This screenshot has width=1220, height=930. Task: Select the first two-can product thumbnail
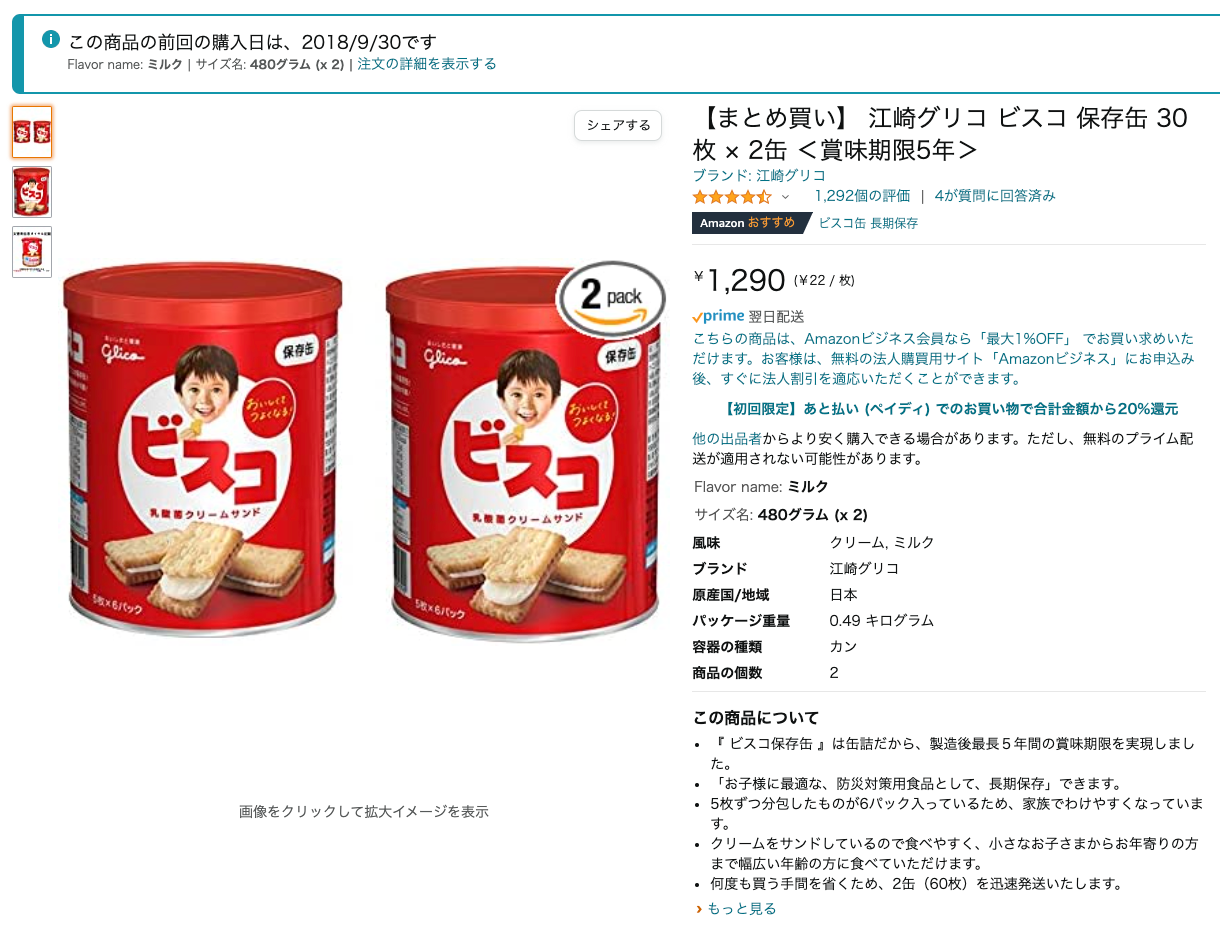[x=32, y=132]
